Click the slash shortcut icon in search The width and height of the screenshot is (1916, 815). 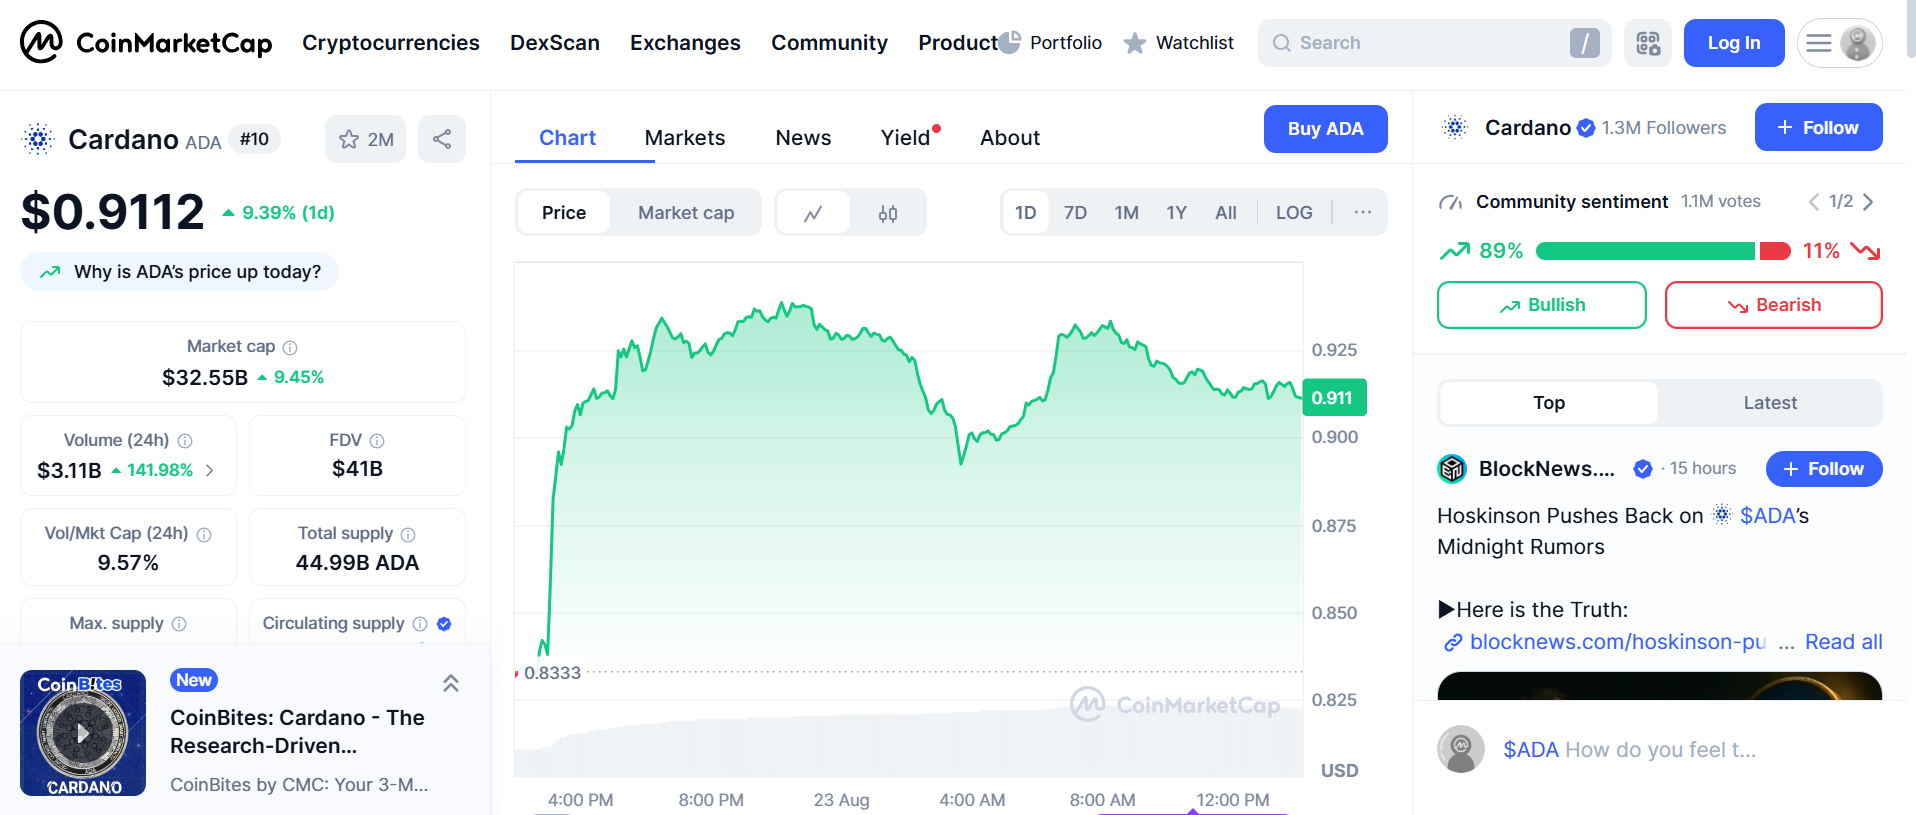1584,43
